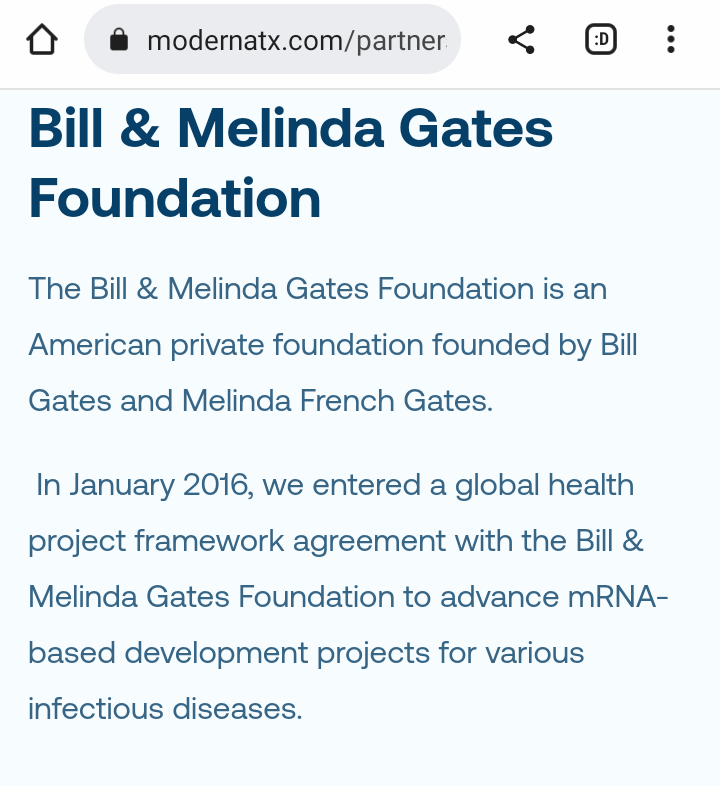Open the tab switcher
This screenshot has width=720, height=786.
(601, 40)
